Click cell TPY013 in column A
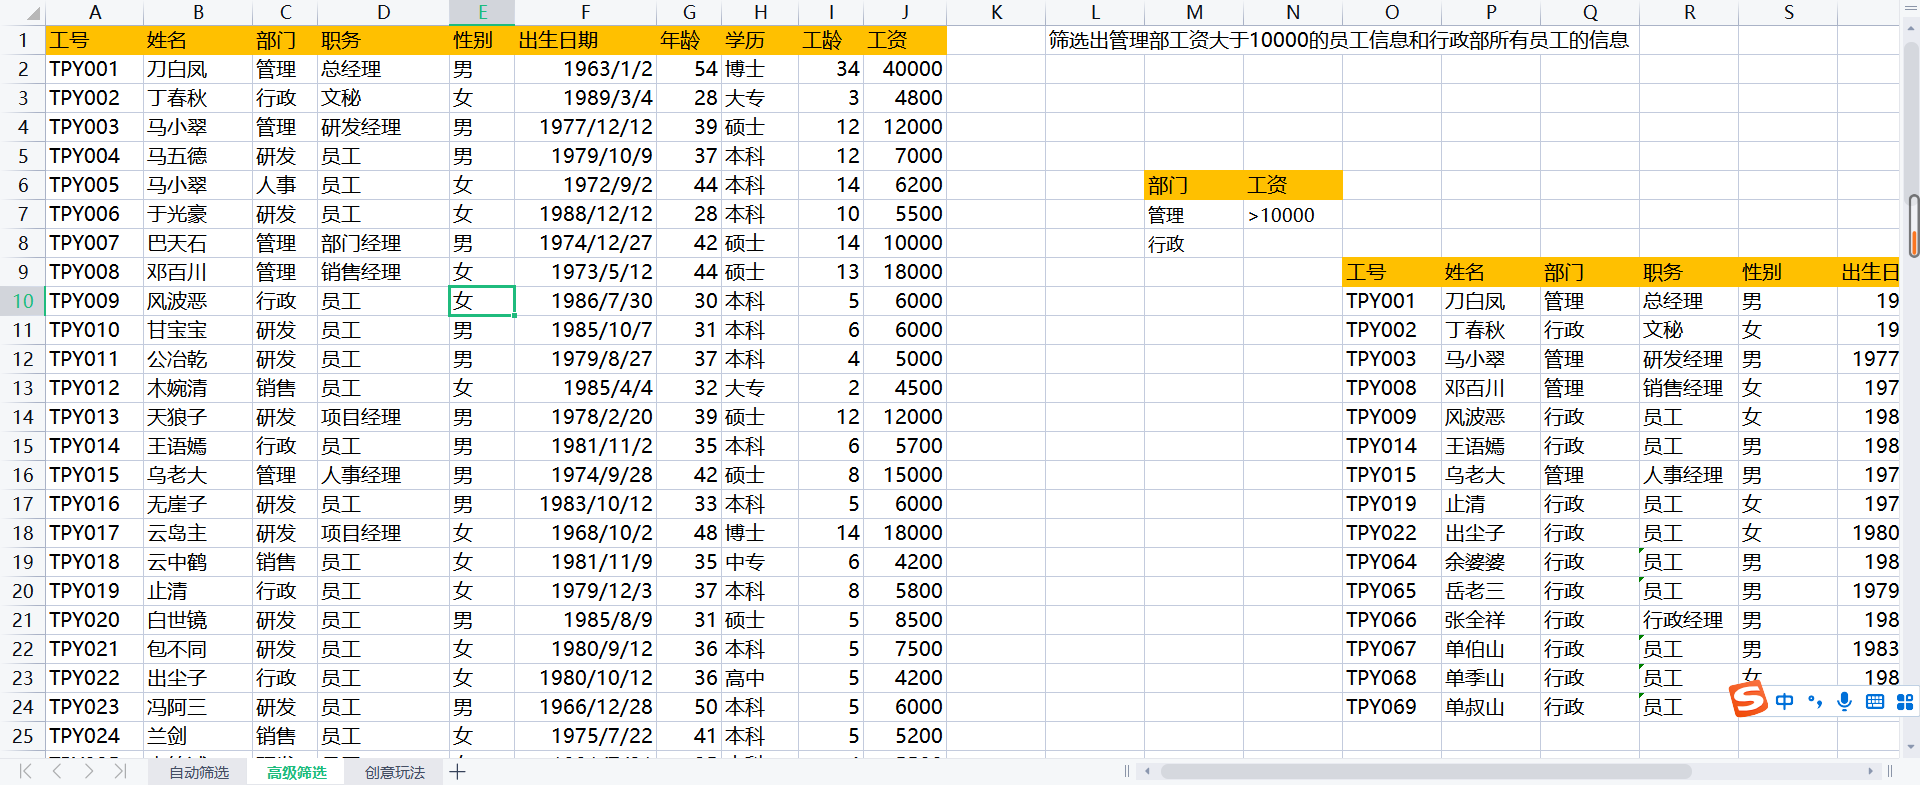The height and width of the screenshot is (785, 1920). coord(95,417)
